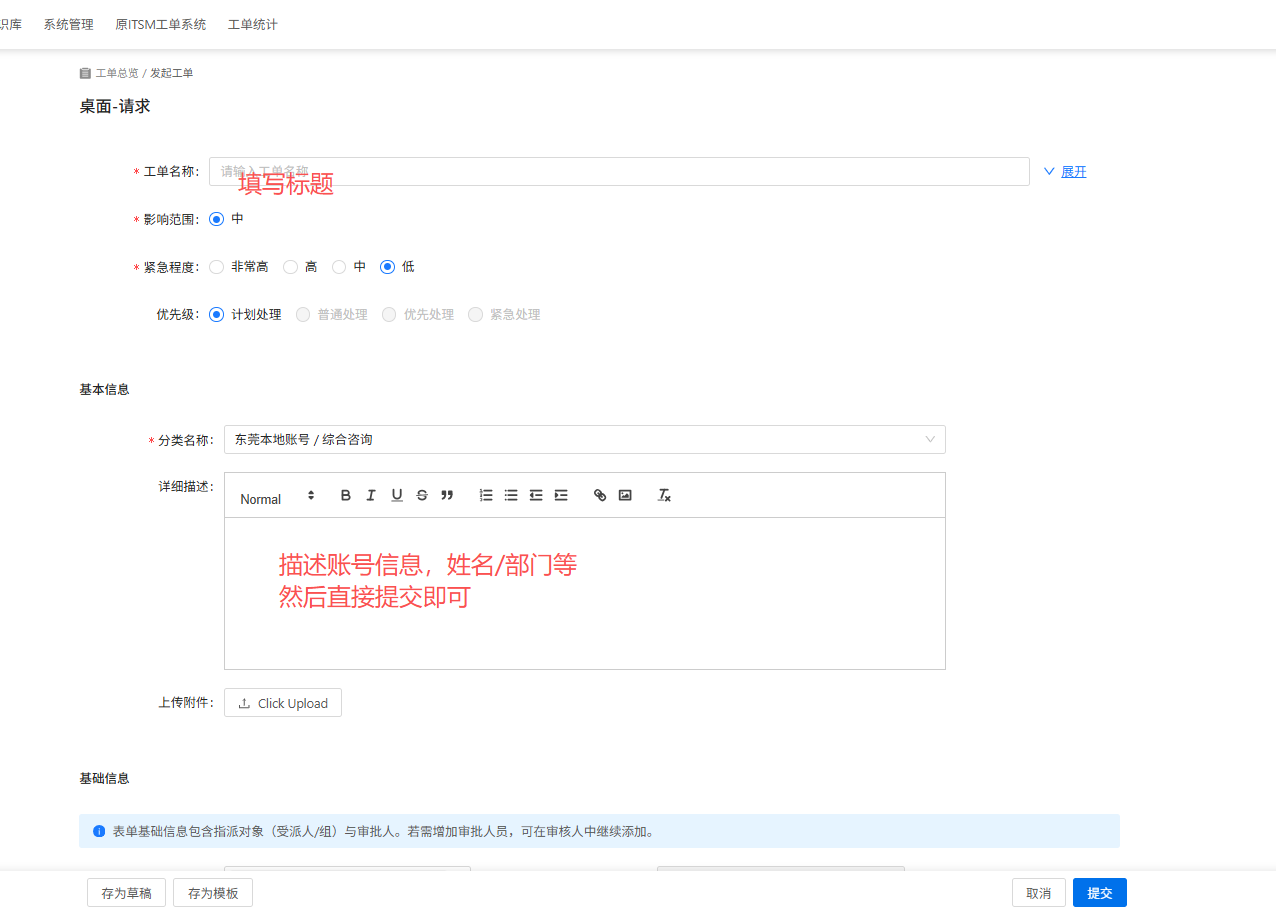Insert bulleted list
The image size is (1276, 914).
tap(511, 495)
